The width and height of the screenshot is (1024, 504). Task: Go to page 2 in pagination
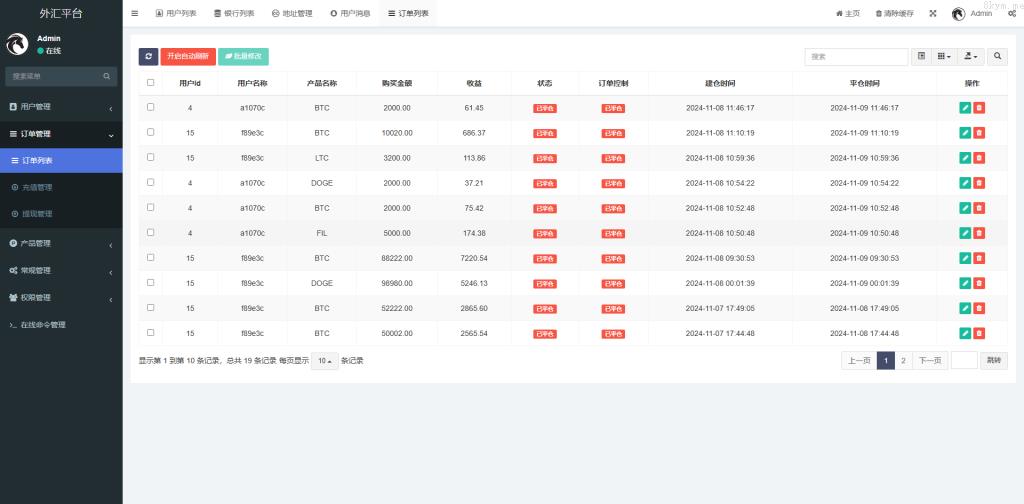[x=903, y=360]
